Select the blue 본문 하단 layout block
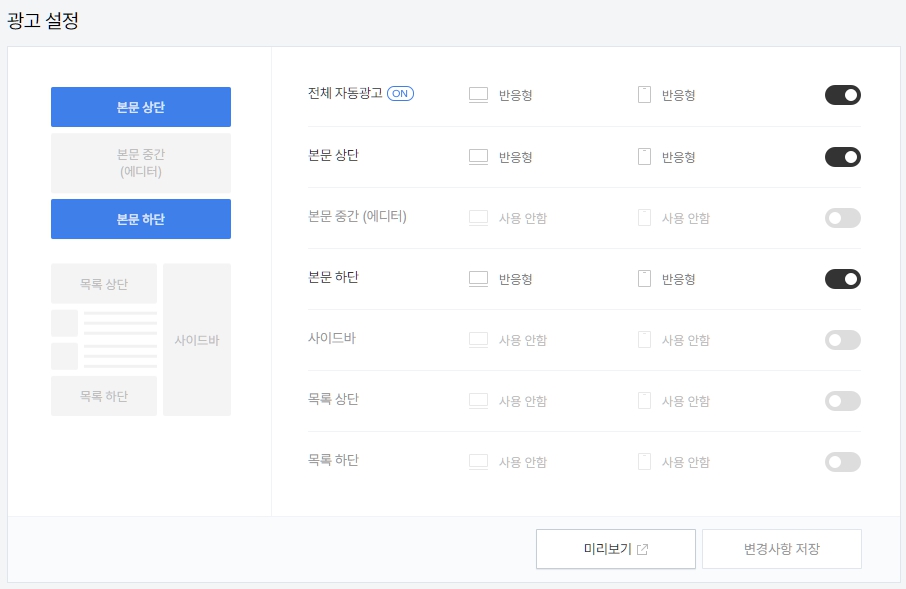 click(x=141, y=219)
